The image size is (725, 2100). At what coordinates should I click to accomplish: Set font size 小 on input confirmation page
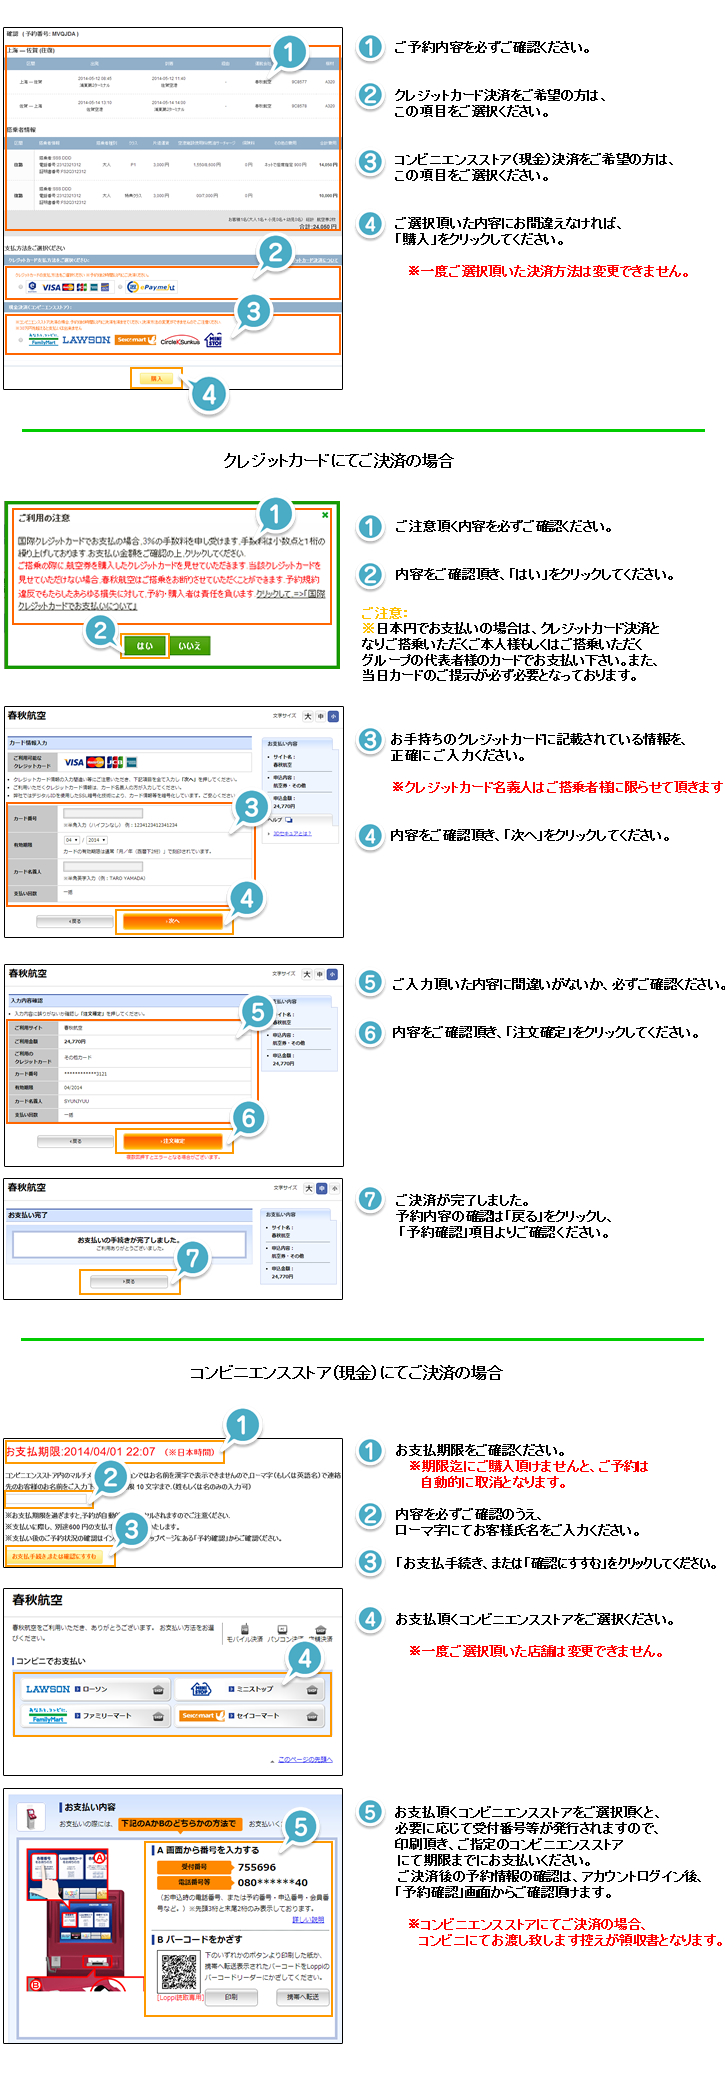332,974
